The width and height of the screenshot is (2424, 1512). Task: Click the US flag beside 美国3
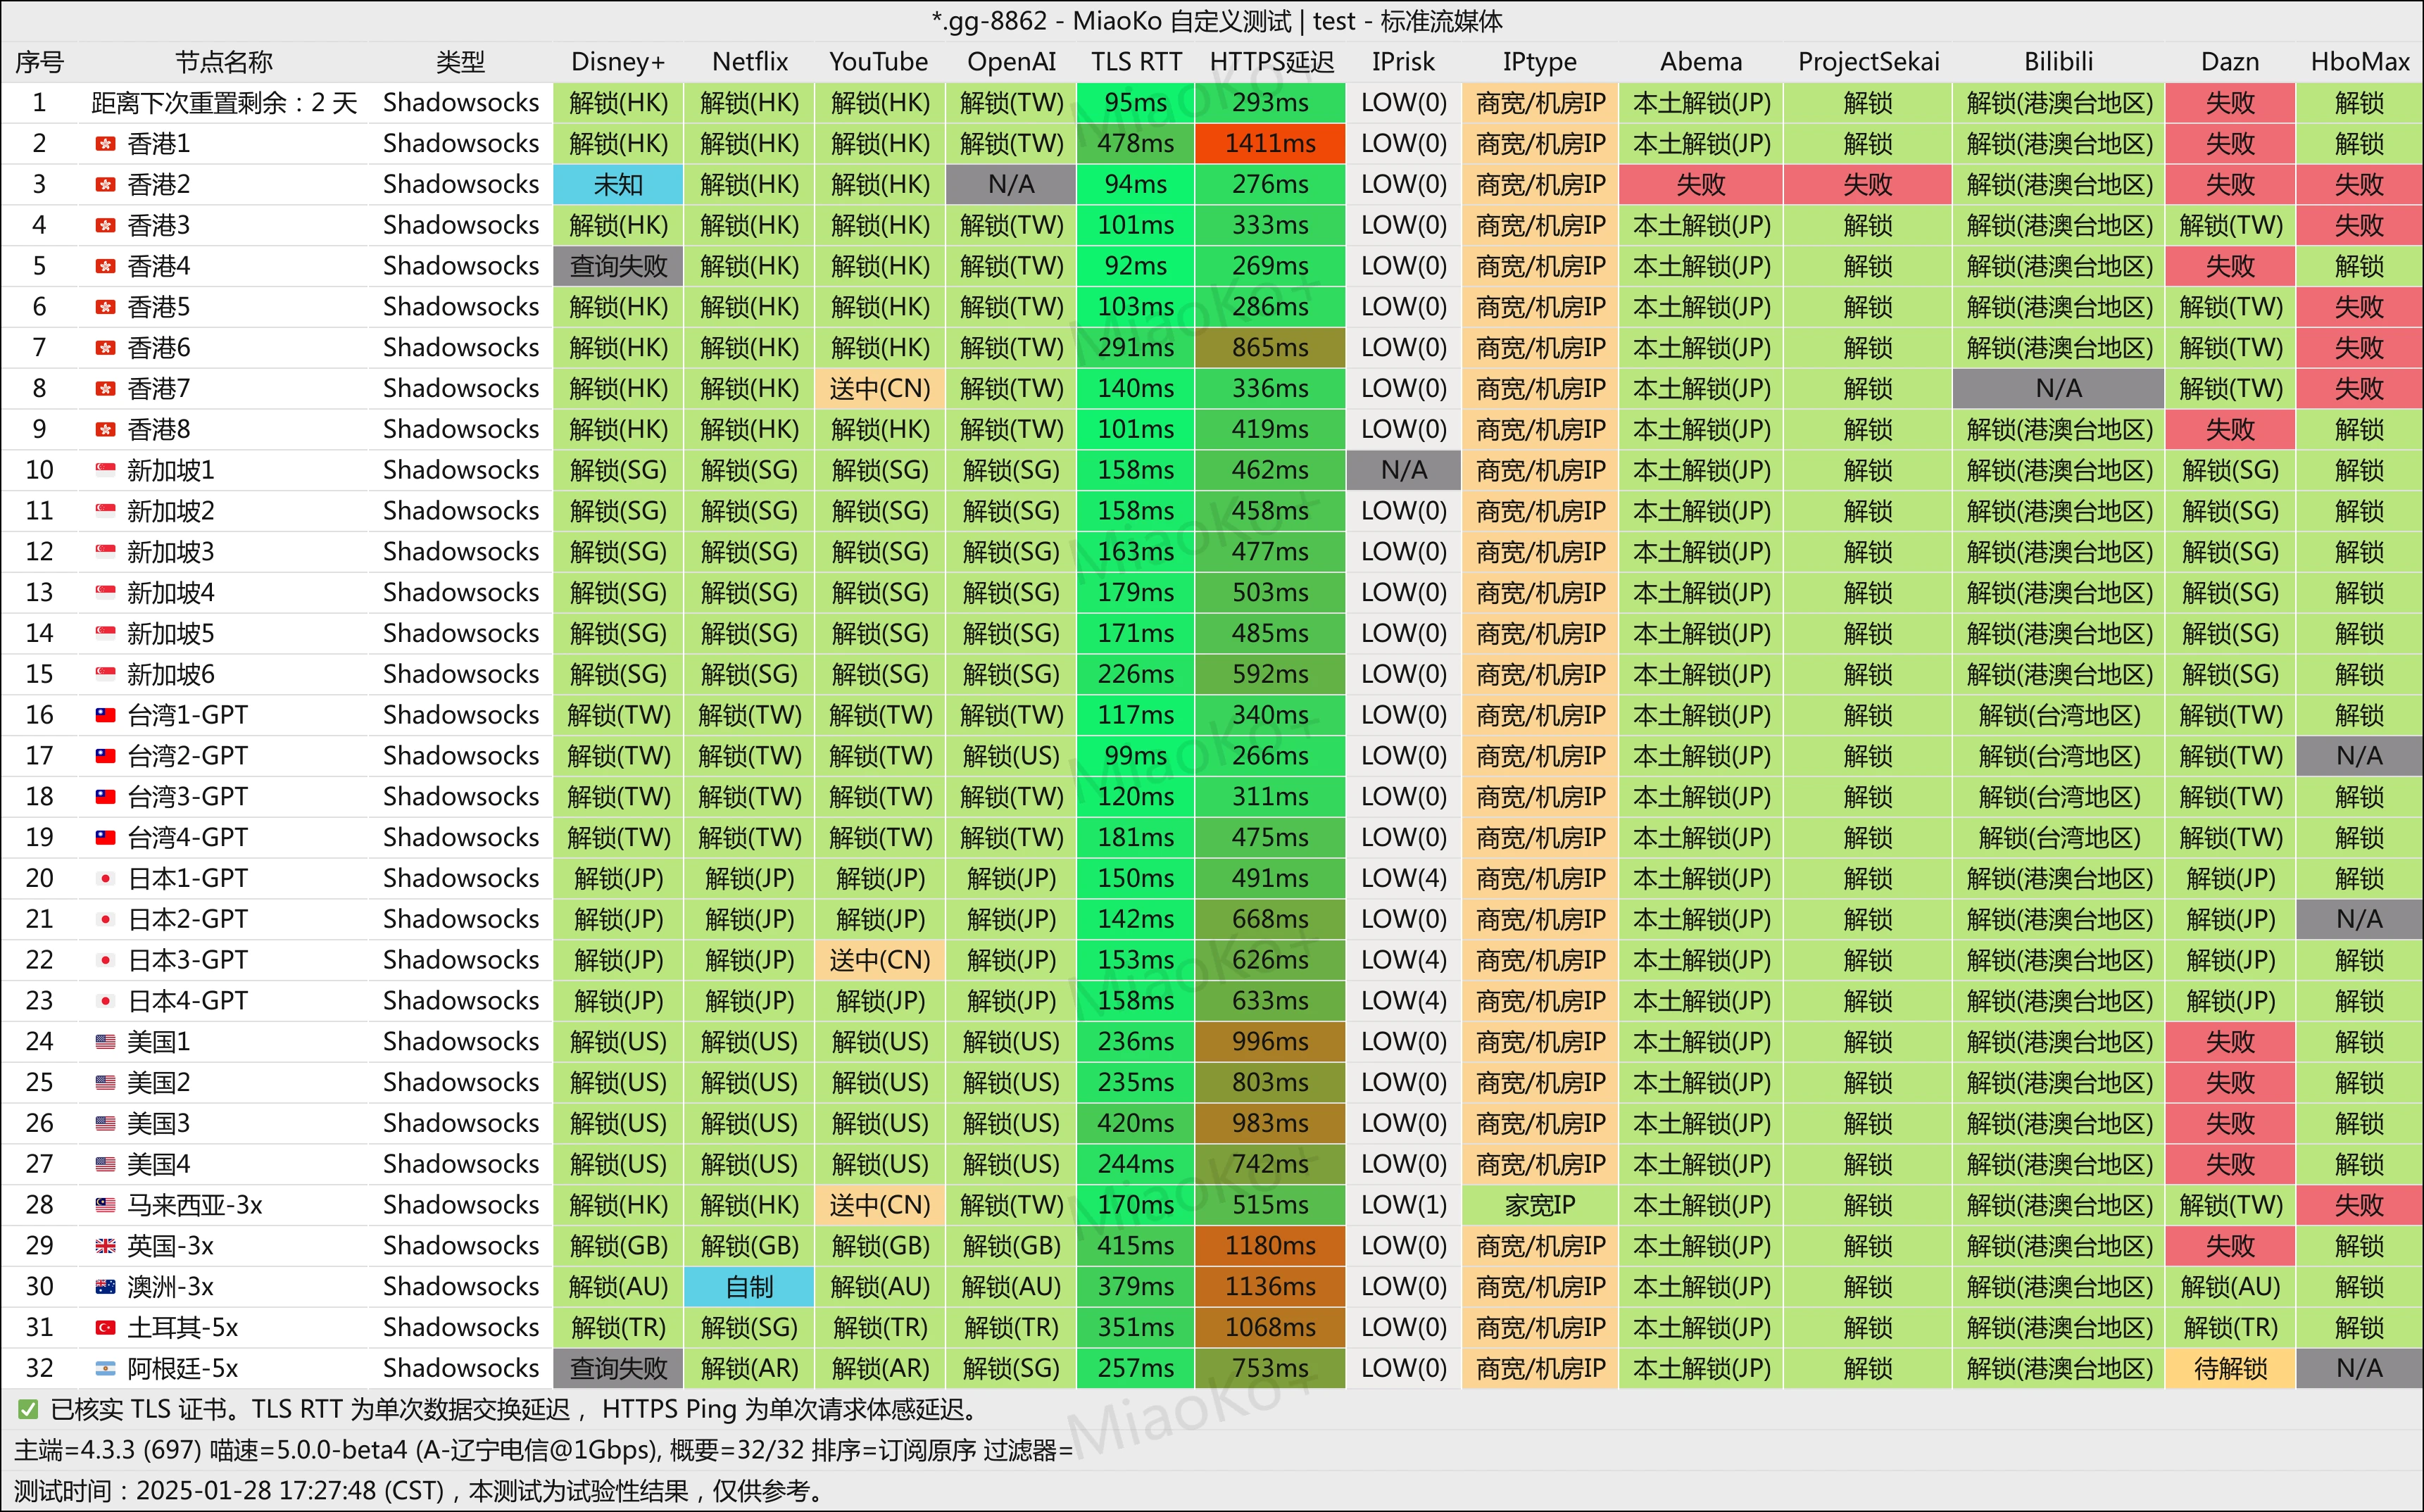(105, 1123)
